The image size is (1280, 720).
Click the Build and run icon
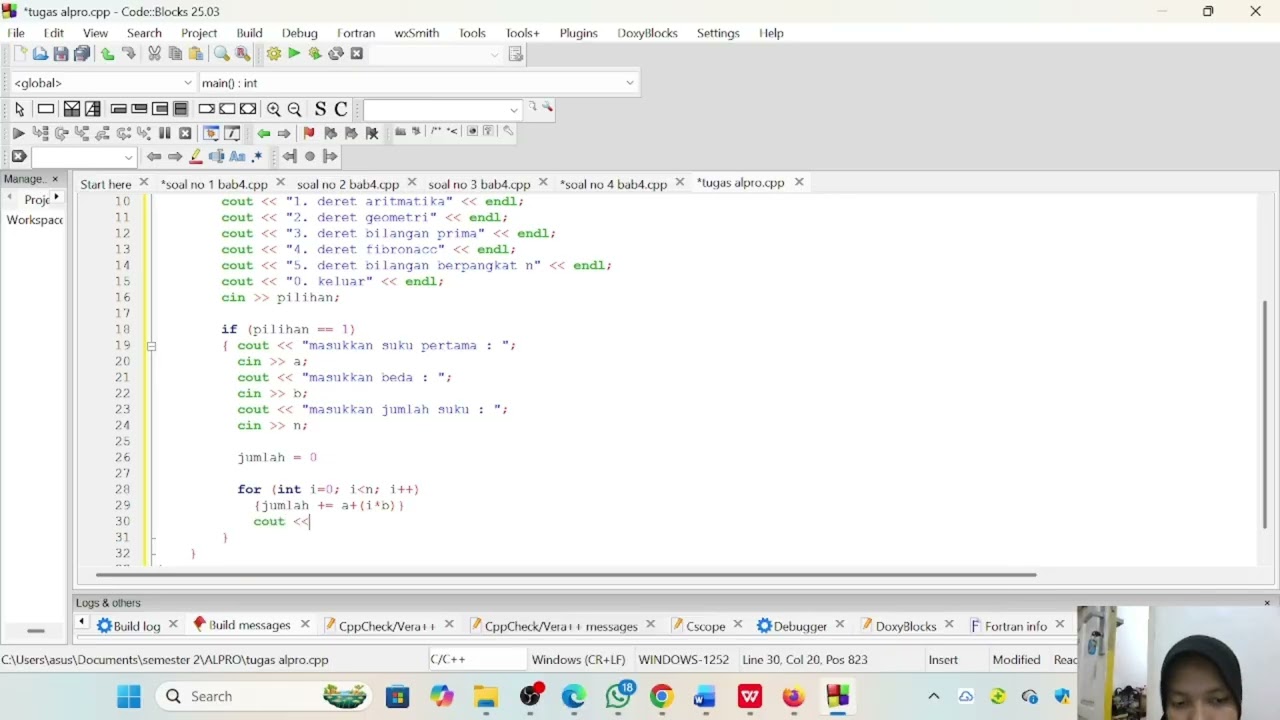pyautogui.click(x=315, y=54)
